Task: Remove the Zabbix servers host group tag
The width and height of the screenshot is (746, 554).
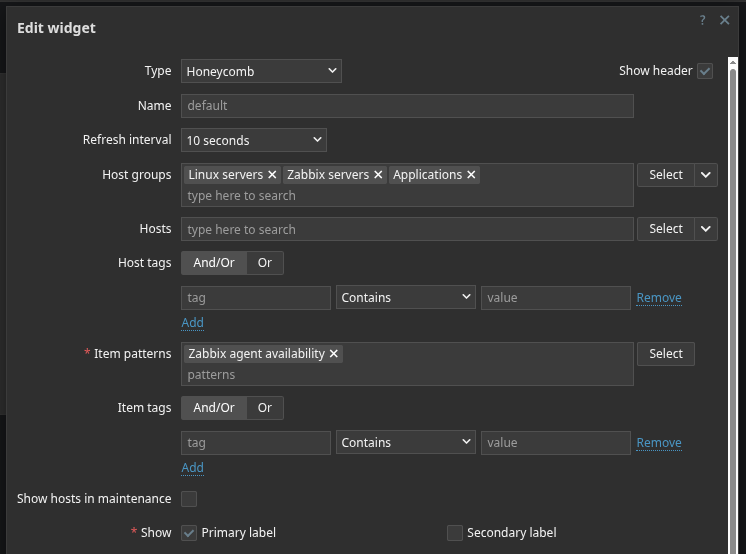Action: (x=378, y=175)
